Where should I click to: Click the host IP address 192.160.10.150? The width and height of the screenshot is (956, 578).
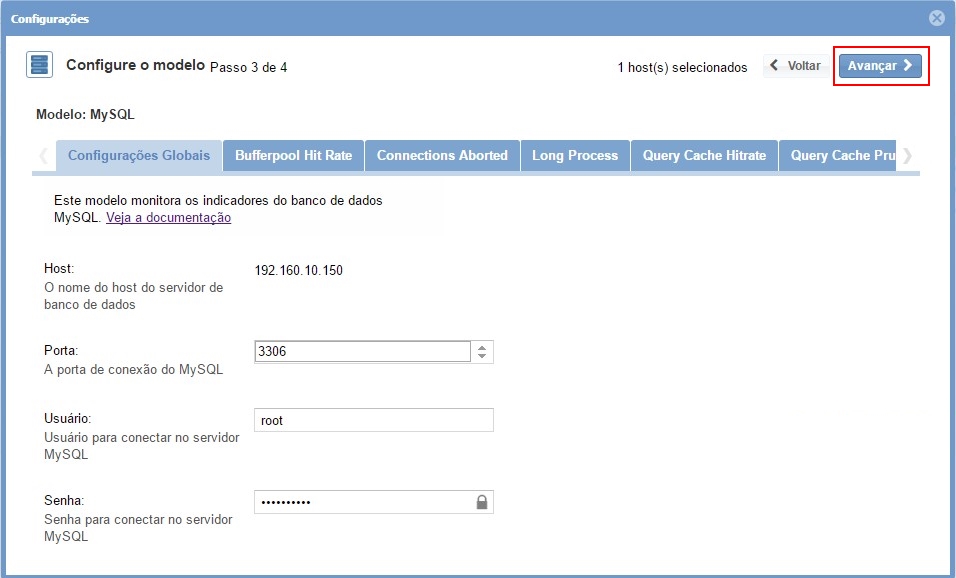point(299,270)
